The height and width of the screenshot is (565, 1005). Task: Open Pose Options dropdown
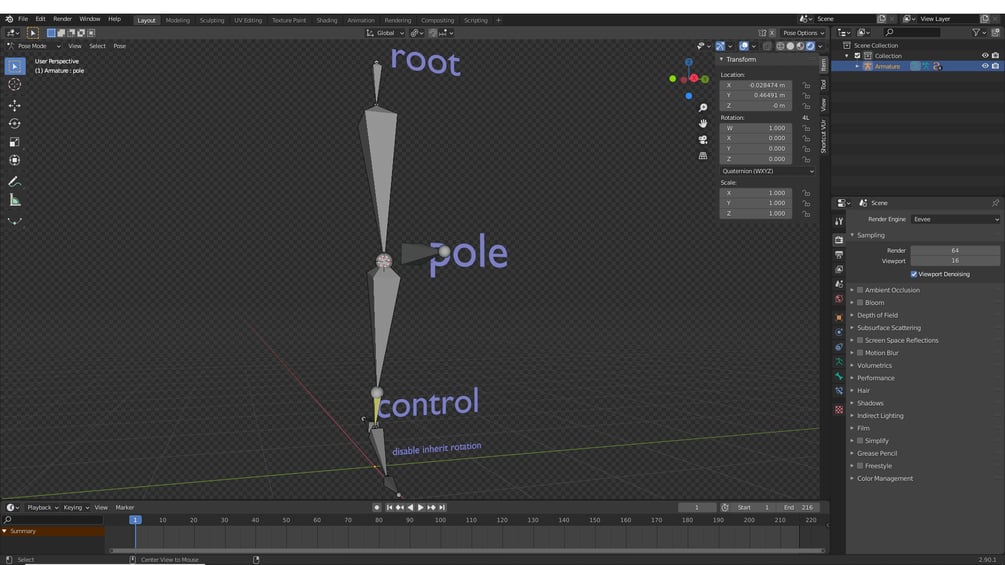[803, 33]
